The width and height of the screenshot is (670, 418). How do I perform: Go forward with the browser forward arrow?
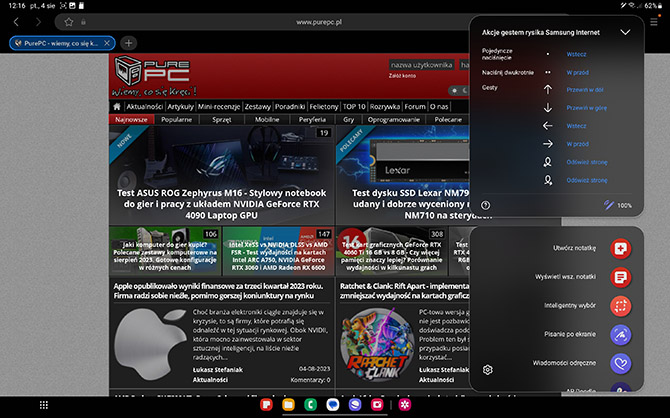click(38, 22)
